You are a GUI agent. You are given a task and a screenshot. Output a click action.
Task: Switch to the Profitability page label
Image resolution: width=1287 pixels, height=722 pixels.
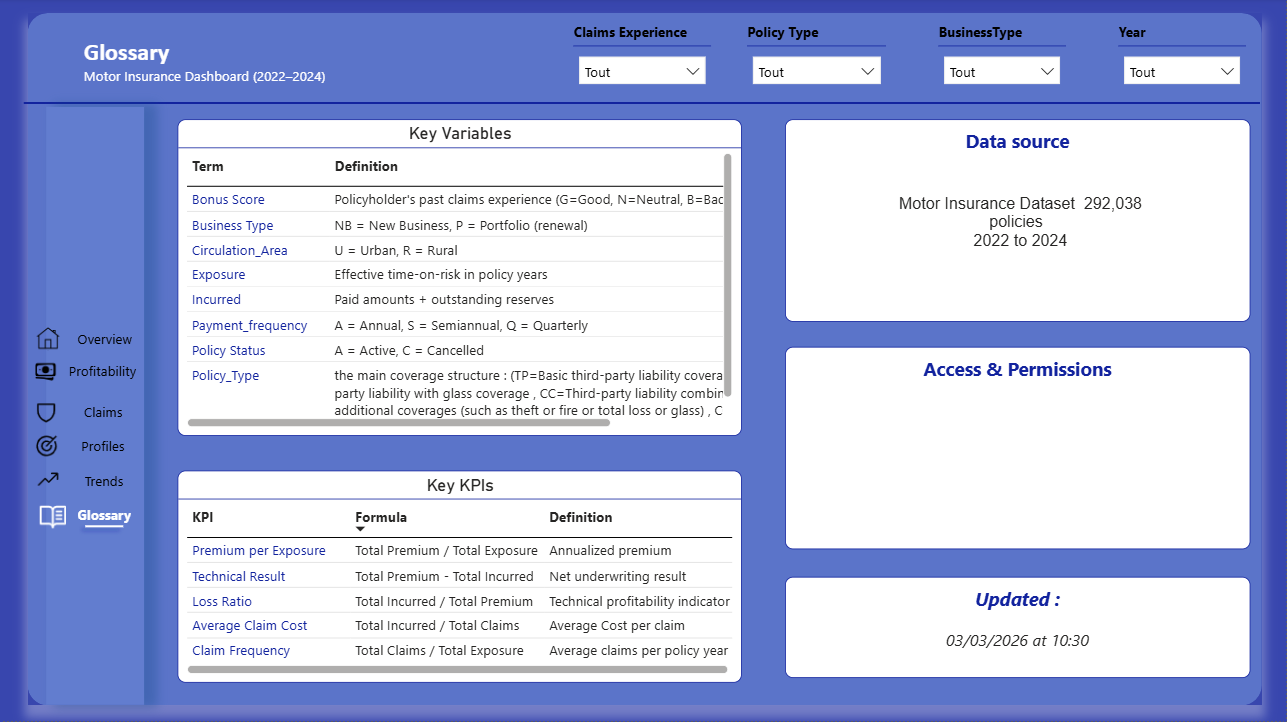pyautogui.click(x=102, y=372)
